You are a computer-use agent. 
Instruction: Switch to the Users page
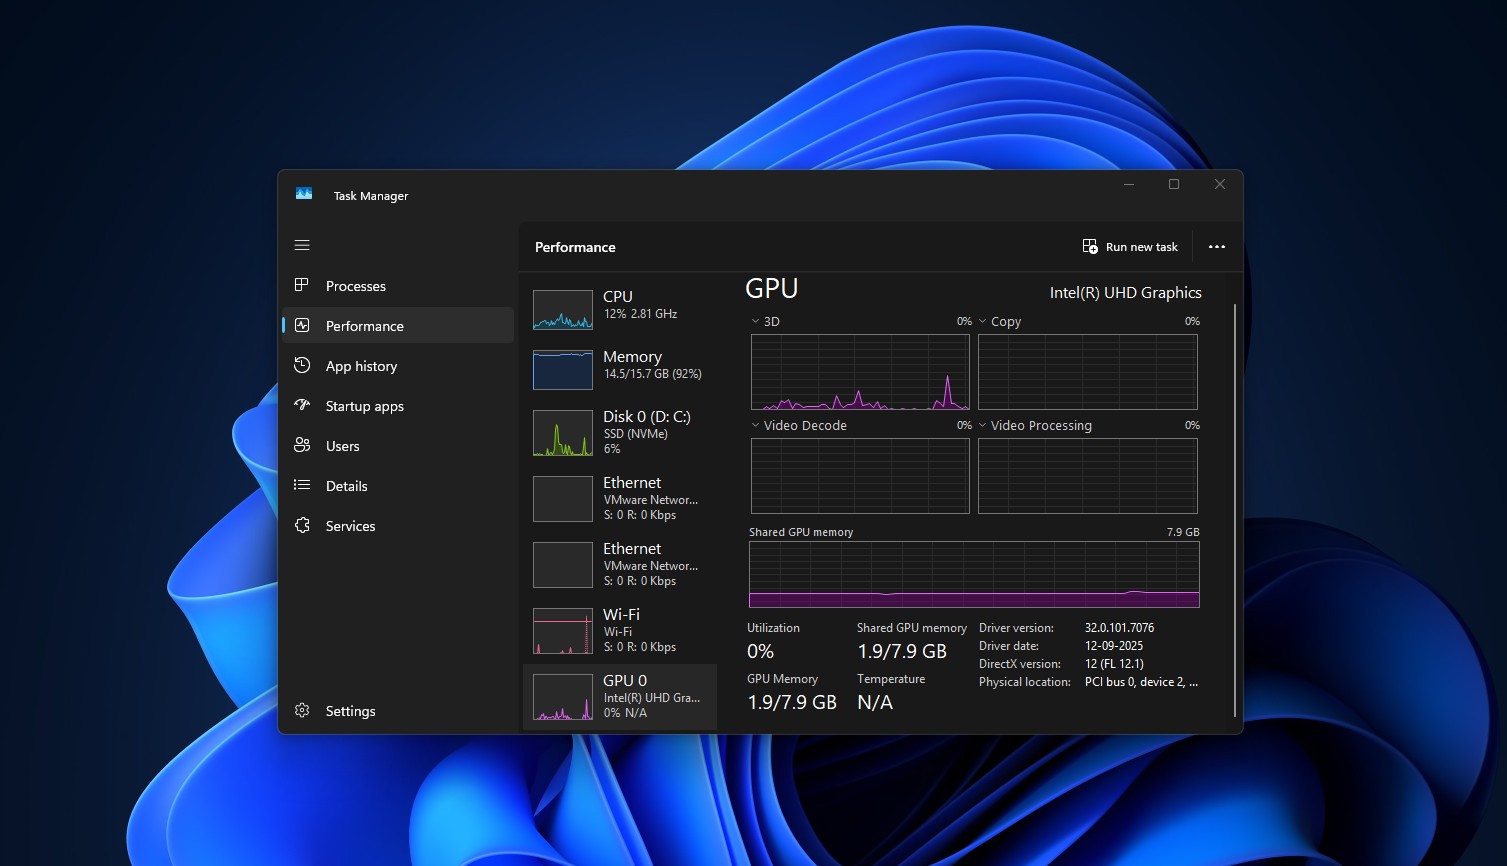(x=398, y=446)
